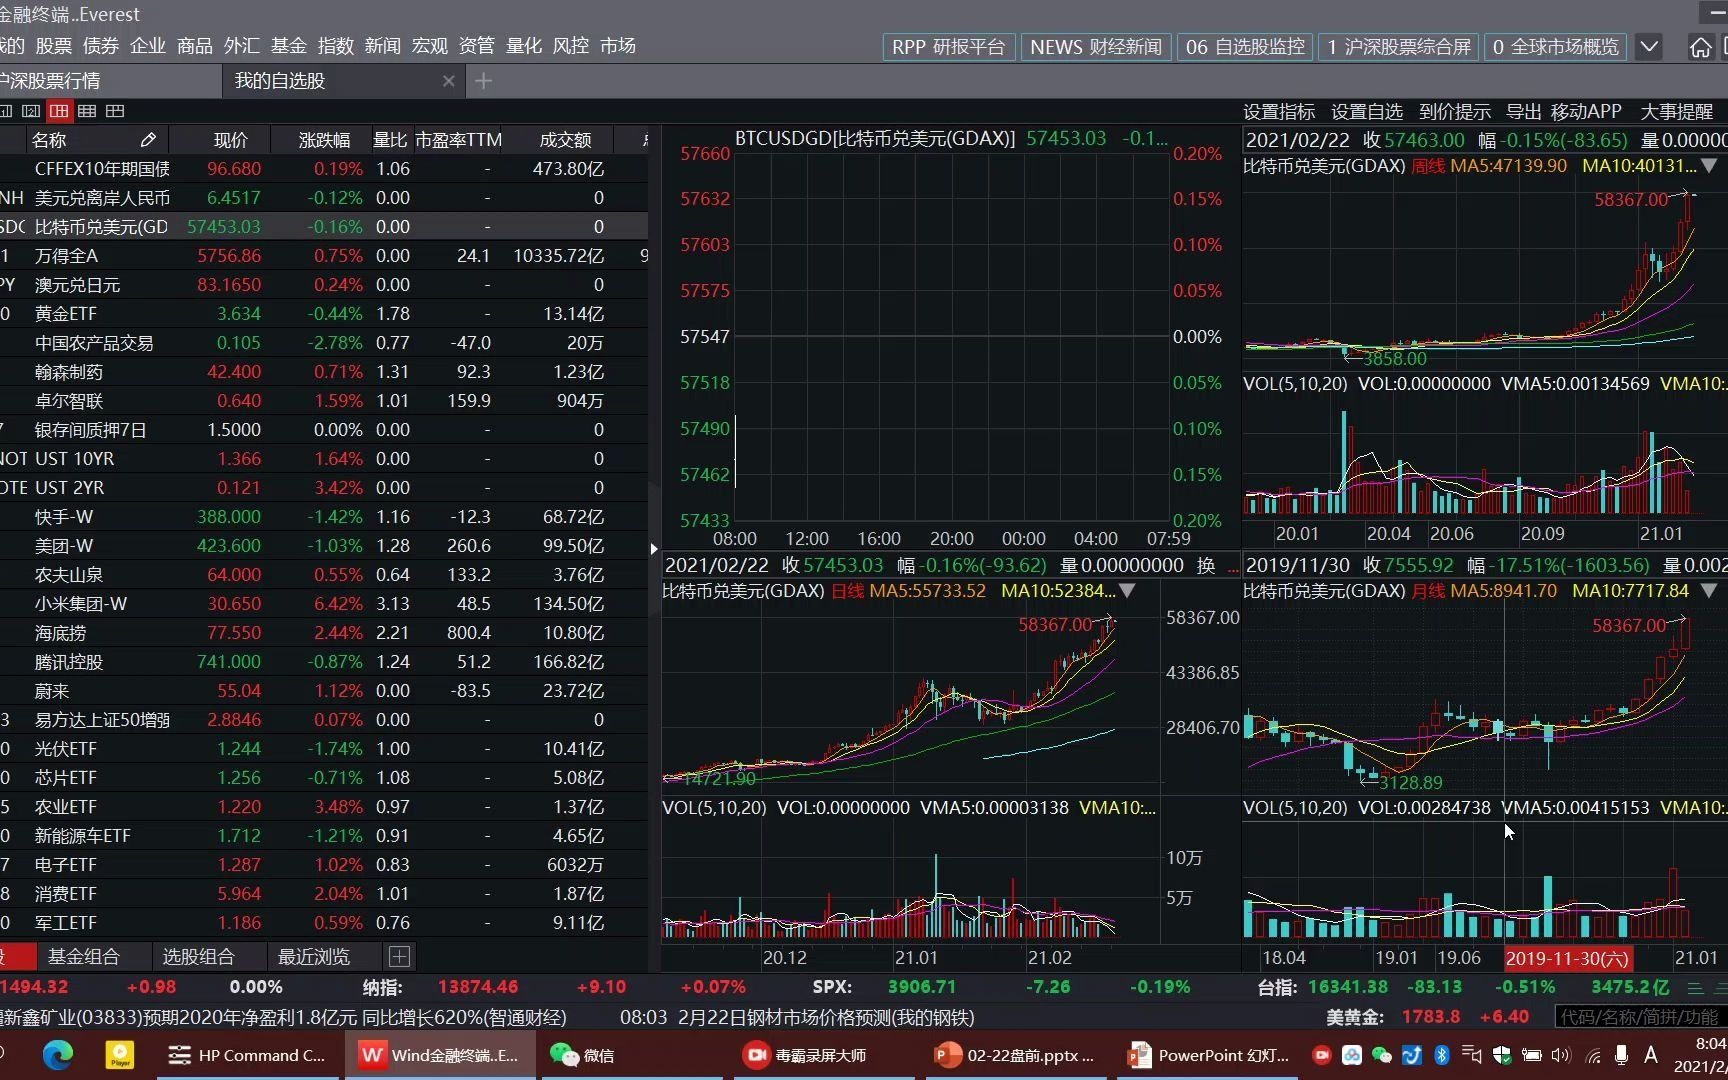Sort by 市盈率TTM column header
This screenshot has height=1080, width=1728.
[458, 140]
